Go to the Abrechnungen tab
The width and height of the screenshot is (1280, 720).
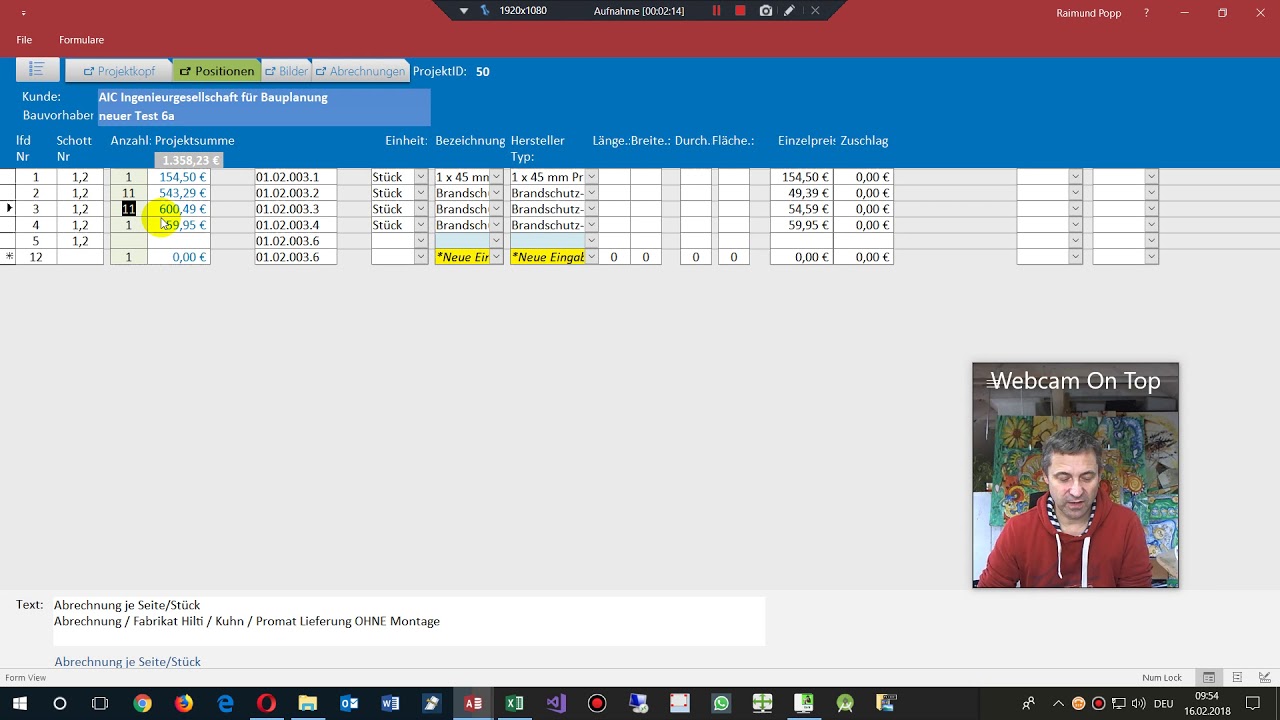tap(360, 71)
